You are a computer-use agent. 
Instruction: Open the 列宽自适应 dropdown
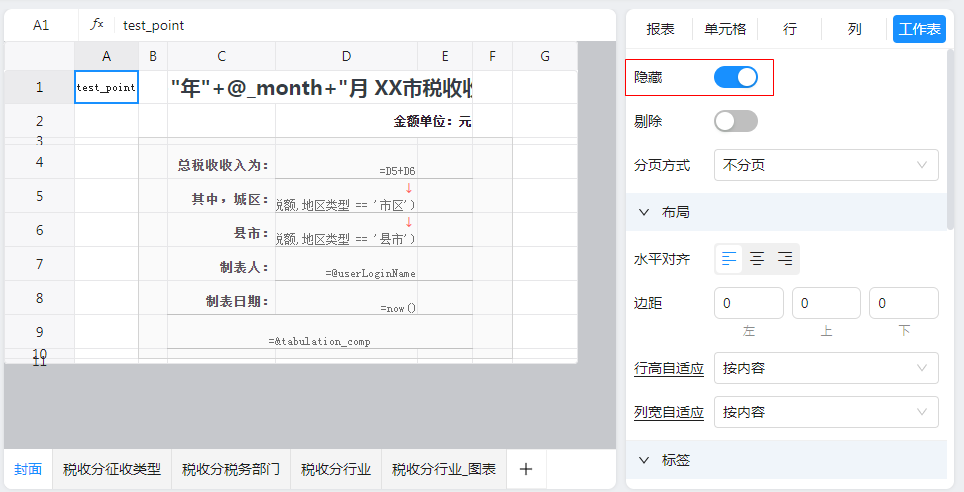(826, 412)
